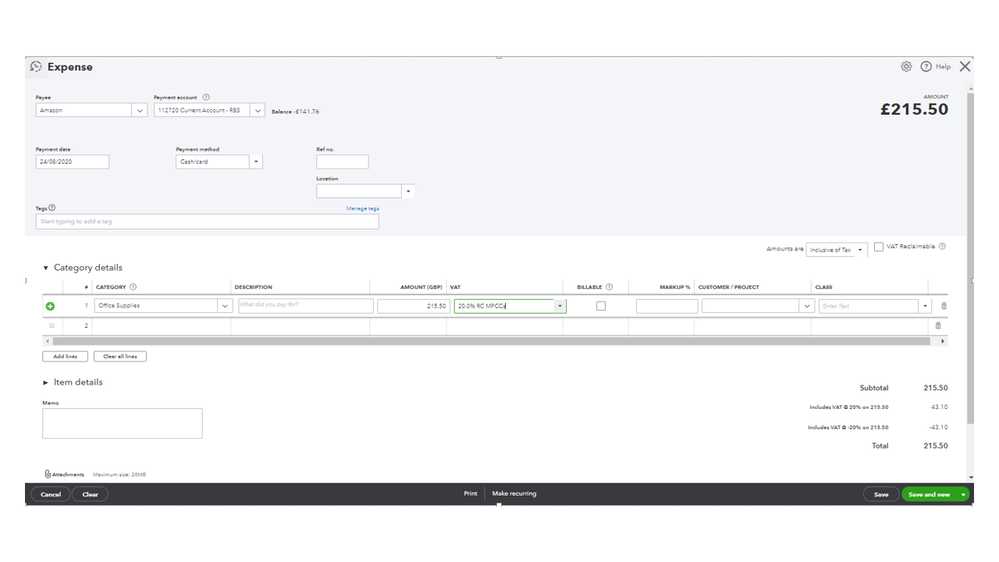Click the Category column info icon
Image resolution: width=999 pixels, height=562 pixels.
pos(133,287)
